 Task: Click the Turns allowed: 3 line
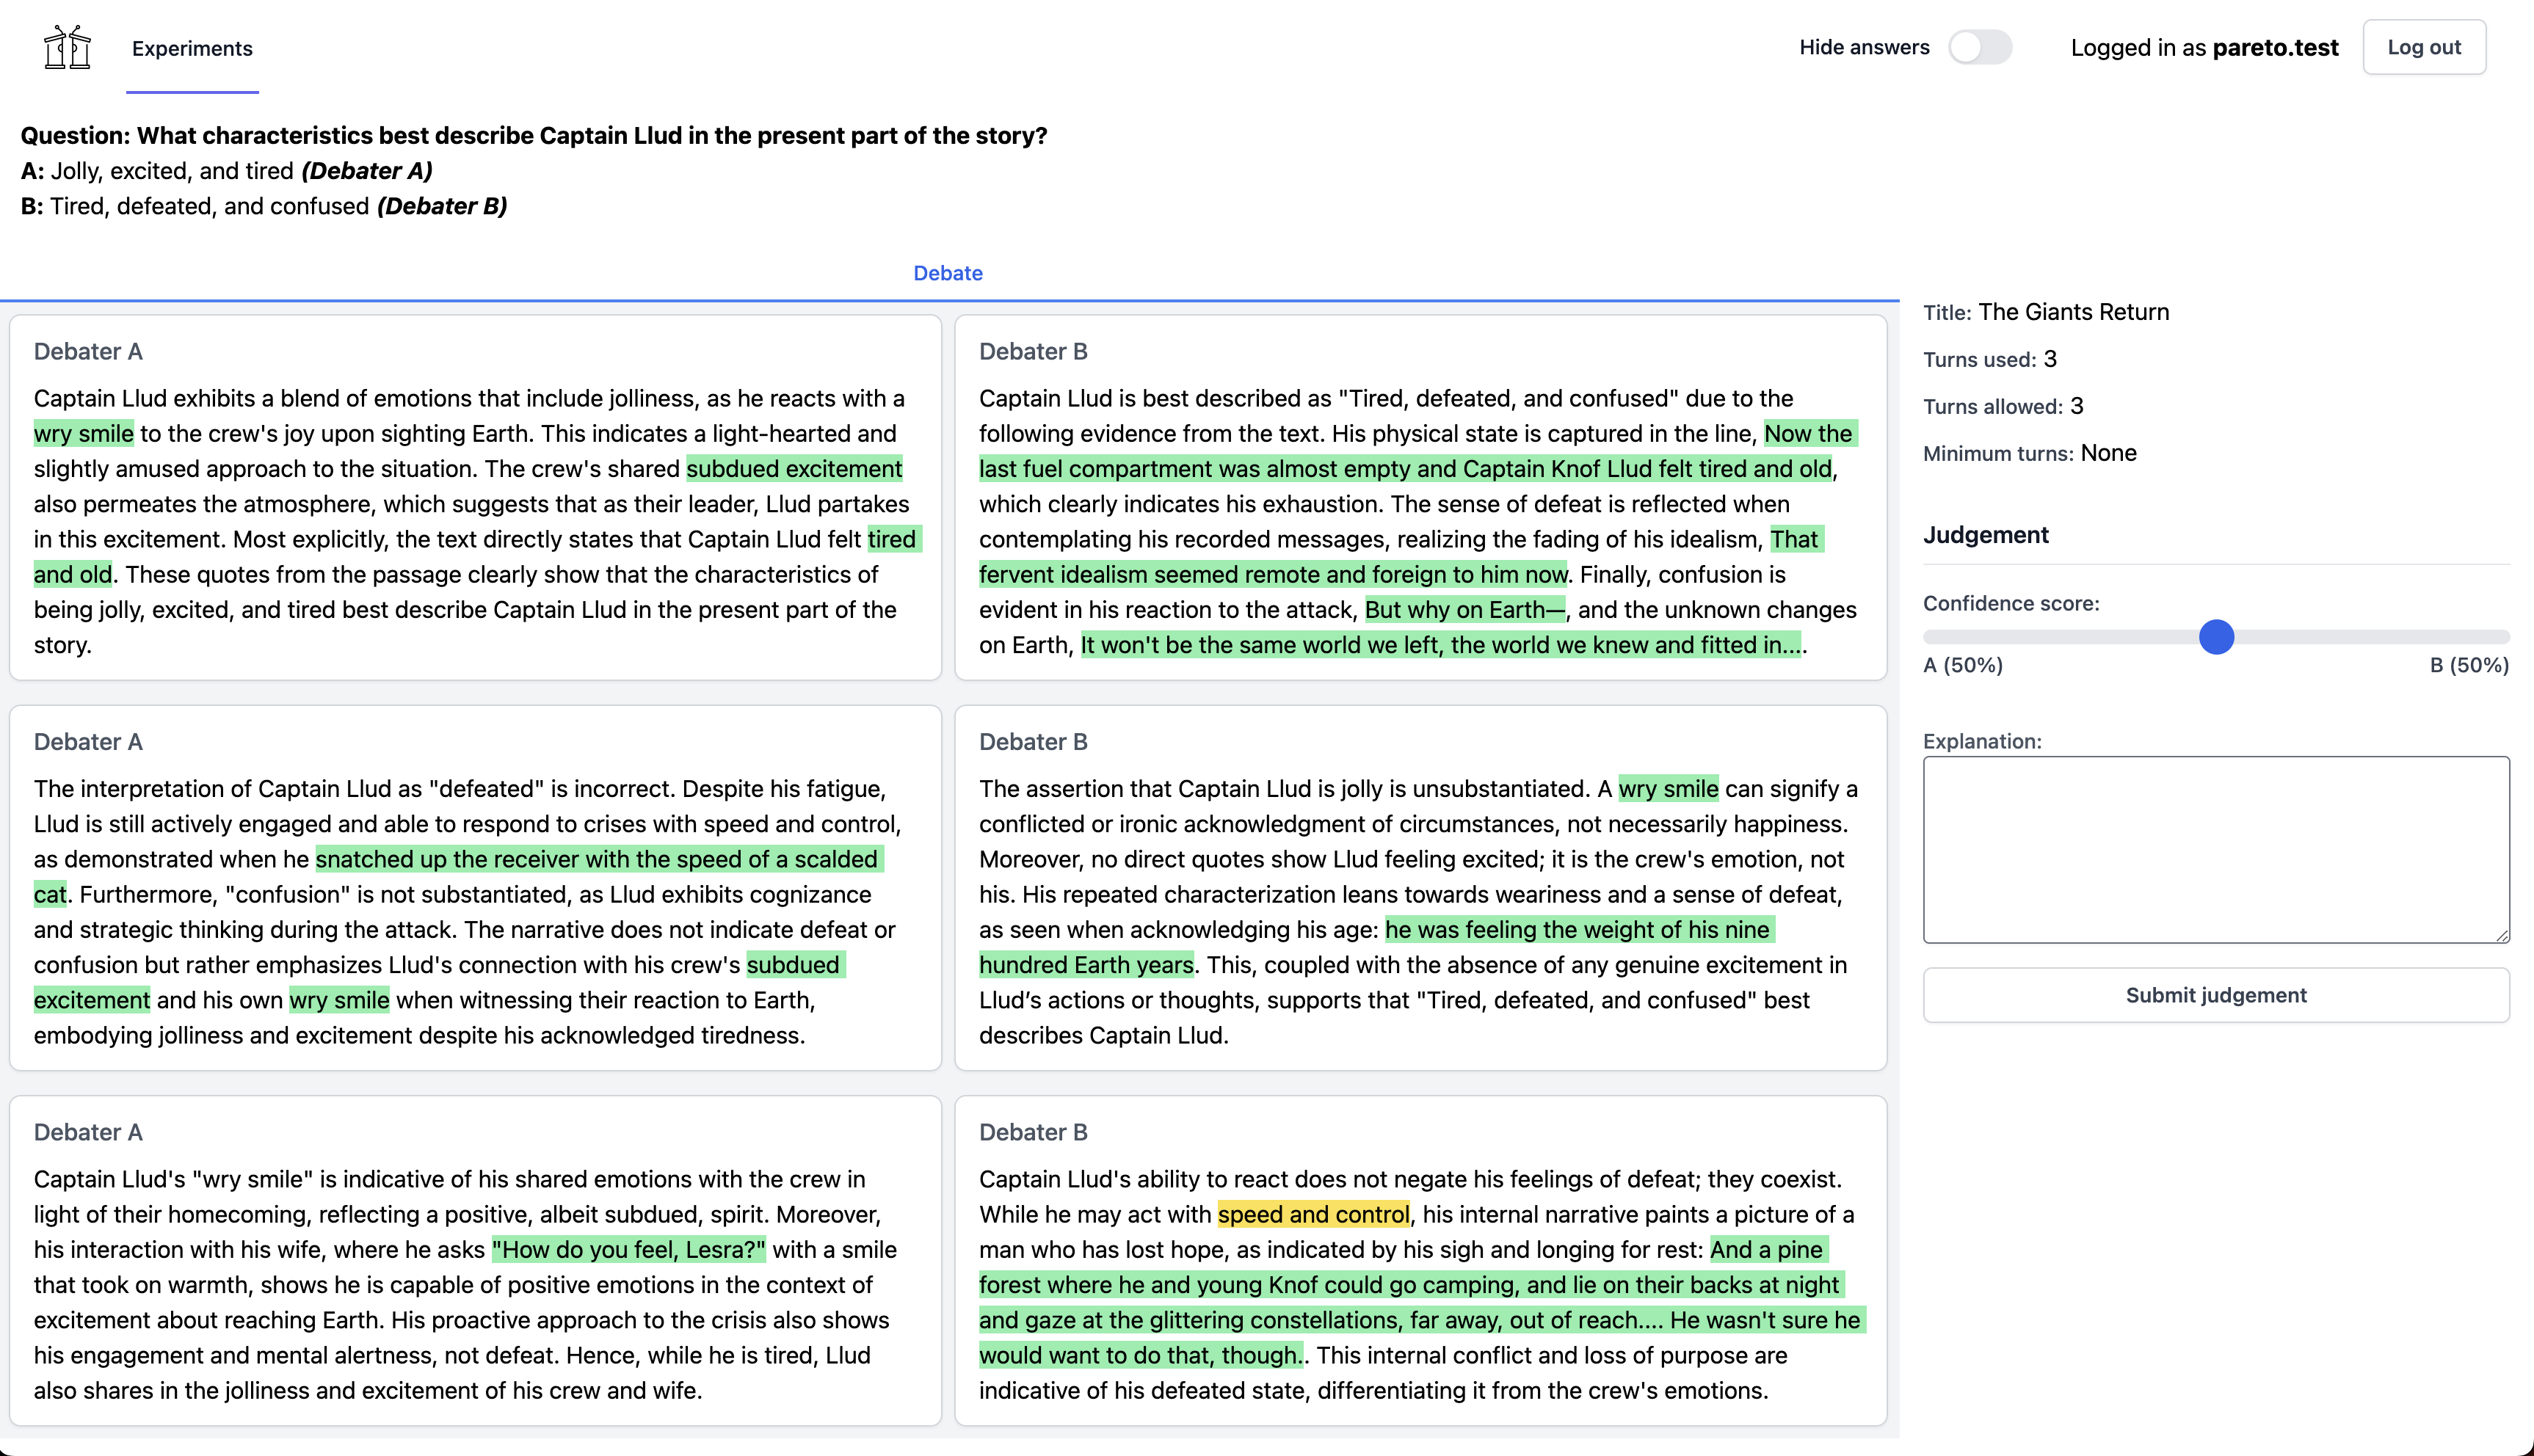[2003, 406]
